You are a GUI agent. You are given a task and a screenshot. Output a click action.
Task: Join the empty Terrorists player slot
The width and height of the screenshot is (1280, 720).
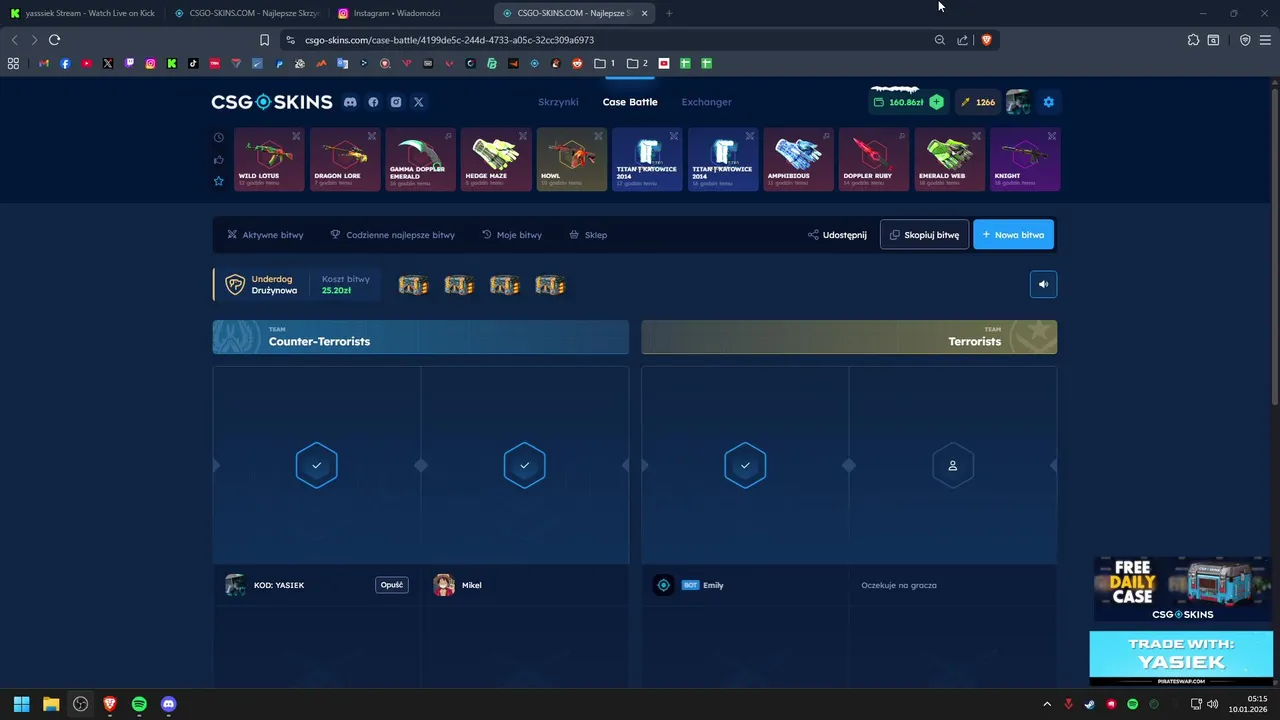point(953,465)
